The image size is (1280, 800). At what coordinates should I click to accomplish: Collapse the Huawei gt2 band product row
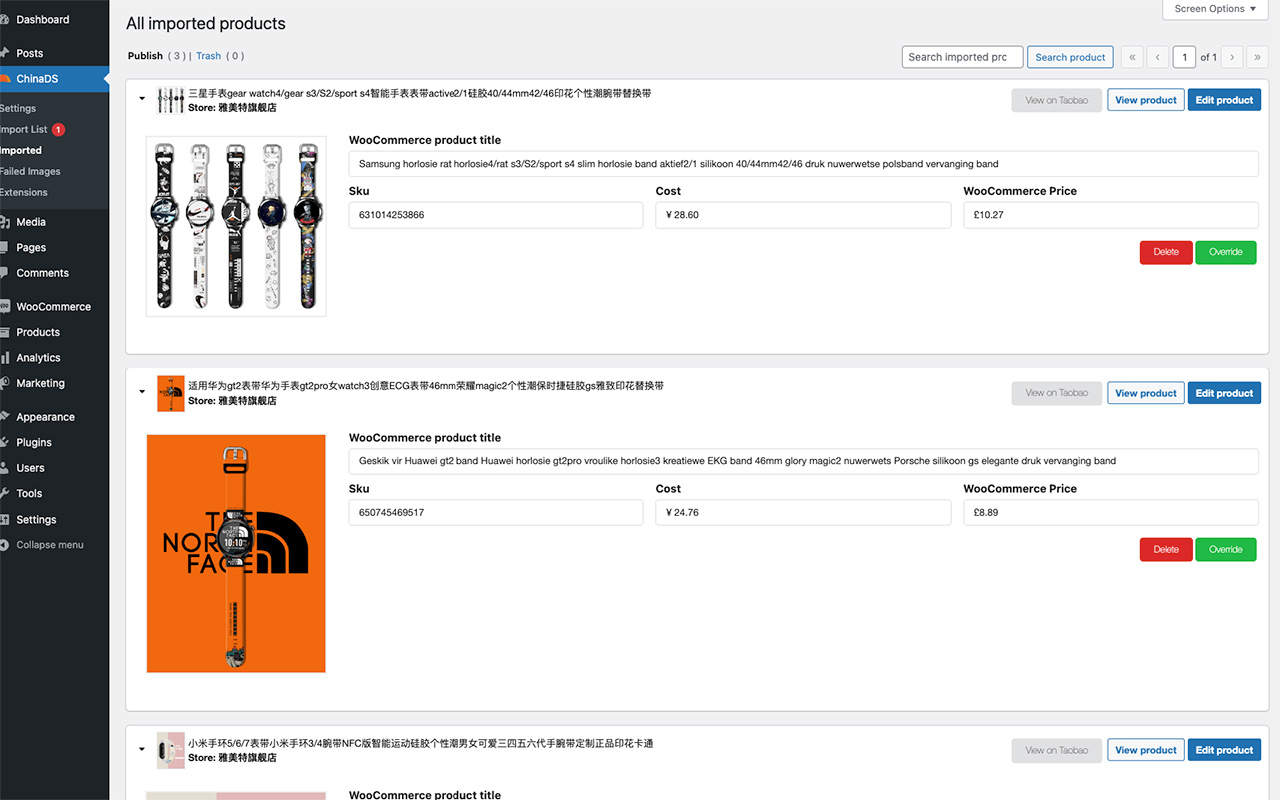point(141,392)
